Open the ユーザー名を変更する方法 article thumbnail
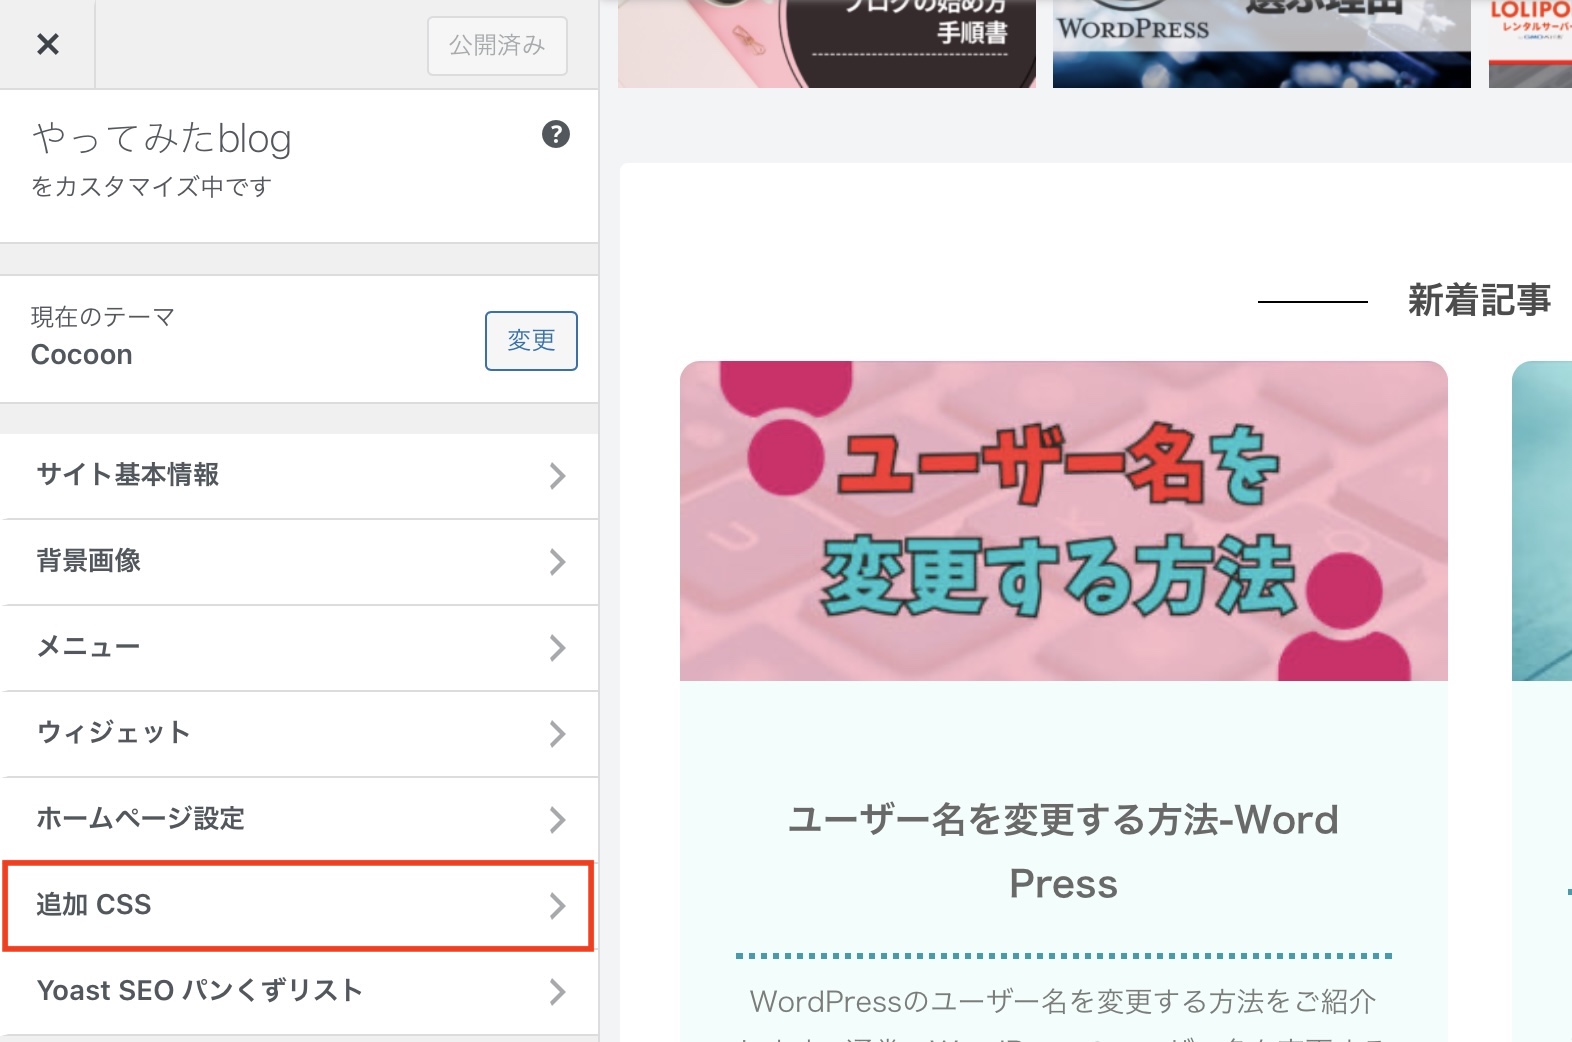 [x=1063, y=521]
